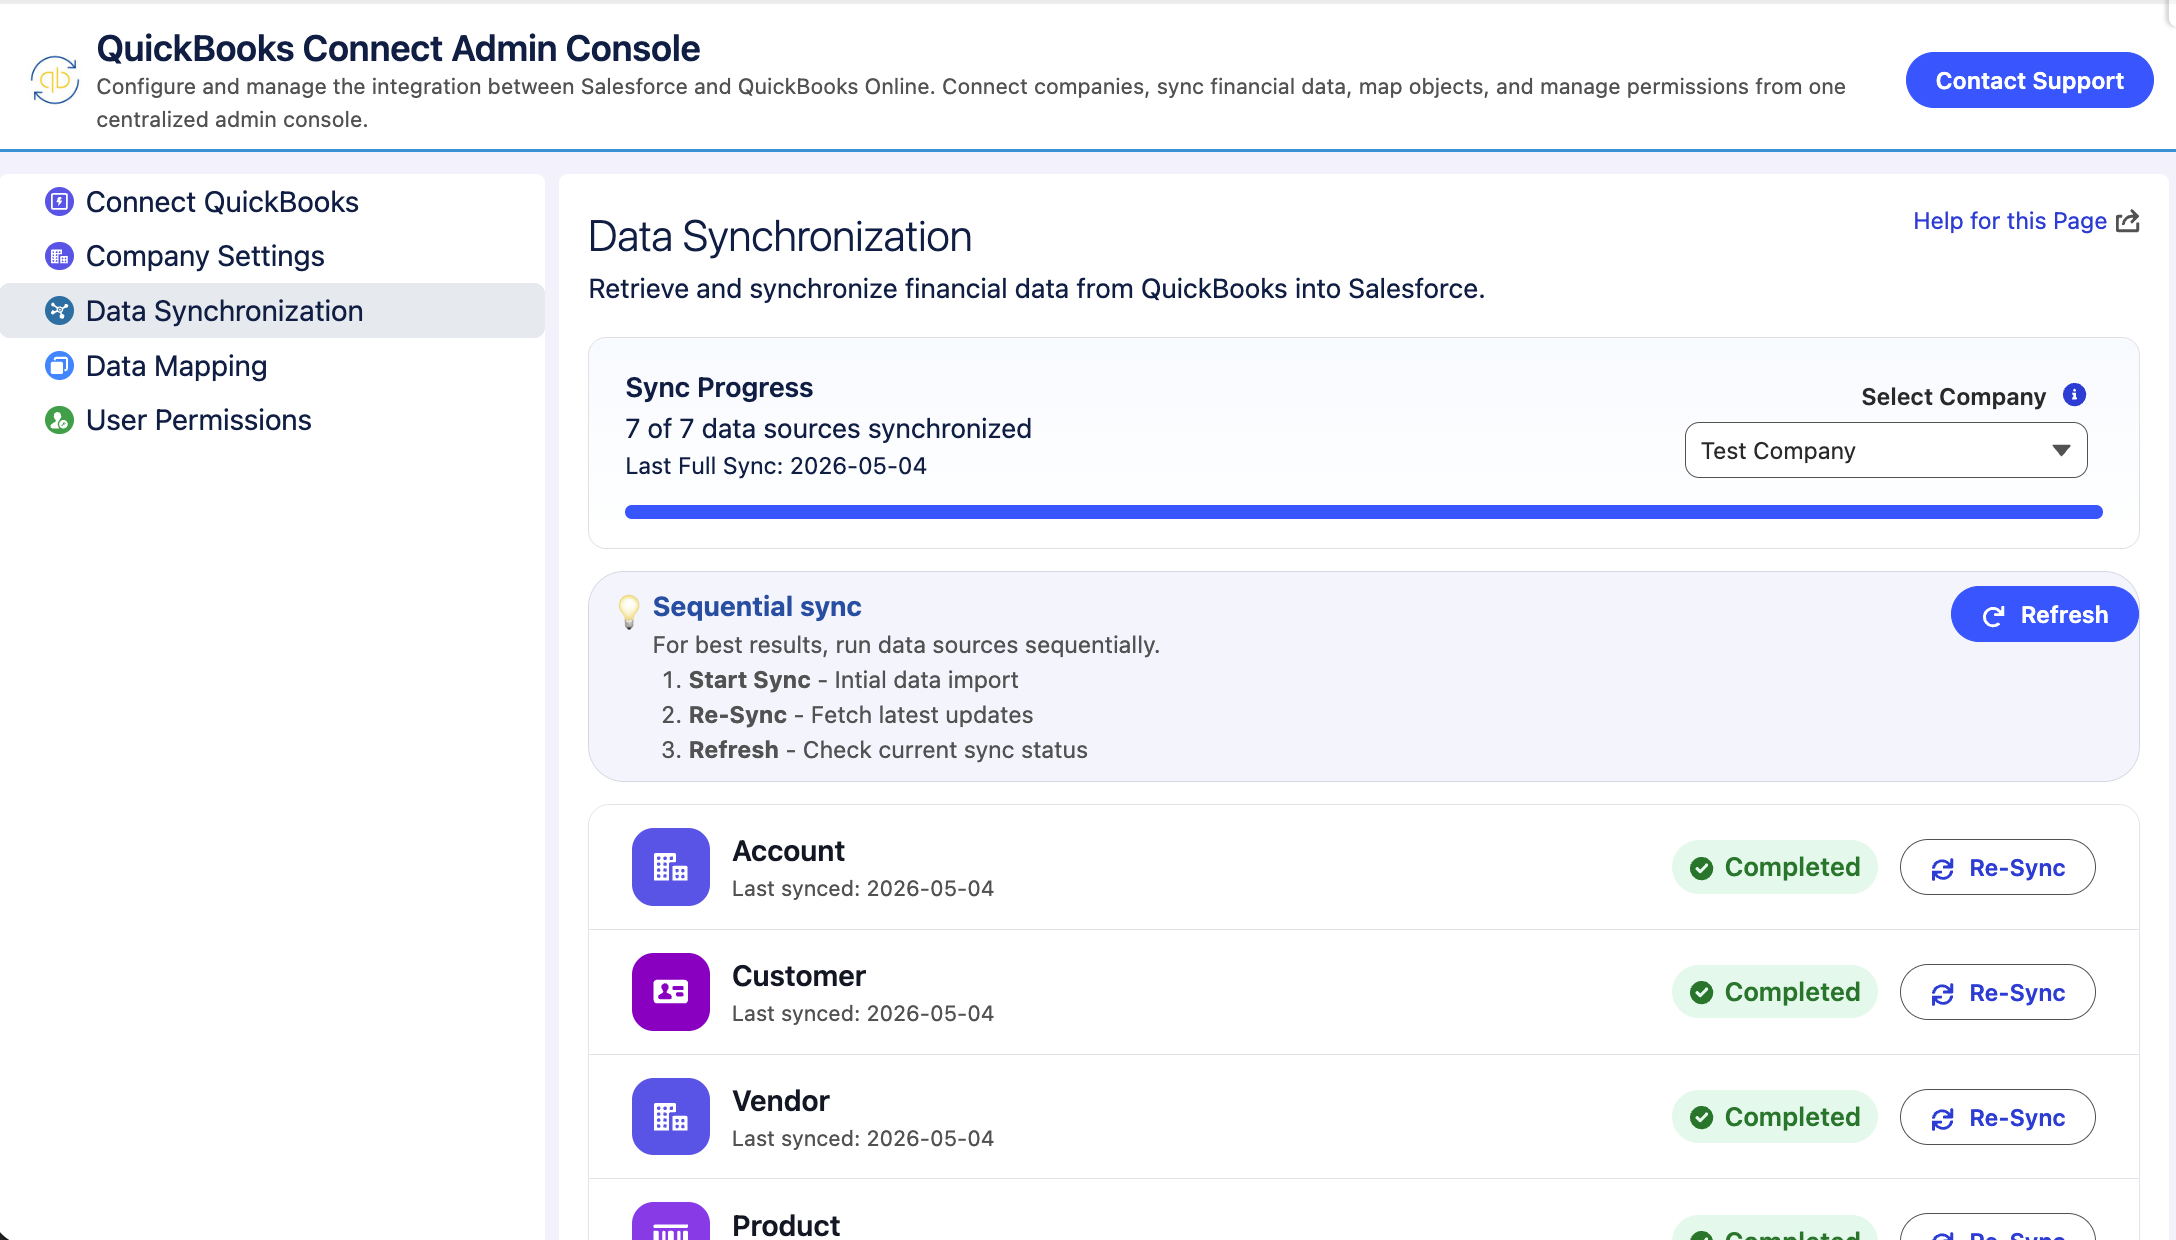Click the Account row building icon
This screenshot has height=1240, width=2176.
(671, 867)
